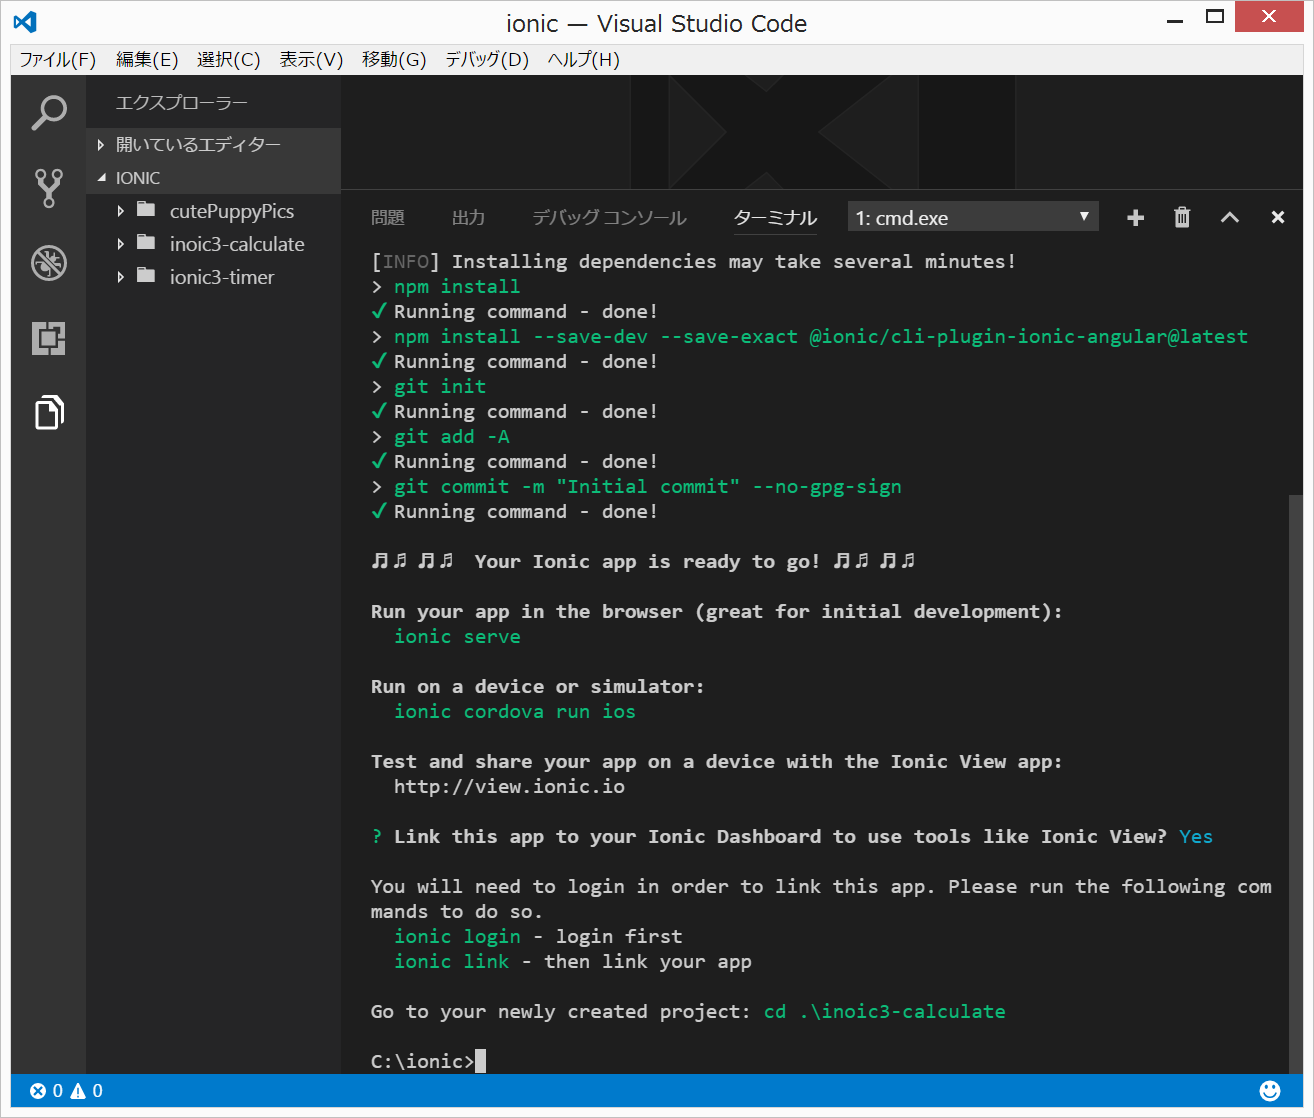Open the Search view in activity bar
Viewport: 1314px width, 1118px height.
(48, 112)
